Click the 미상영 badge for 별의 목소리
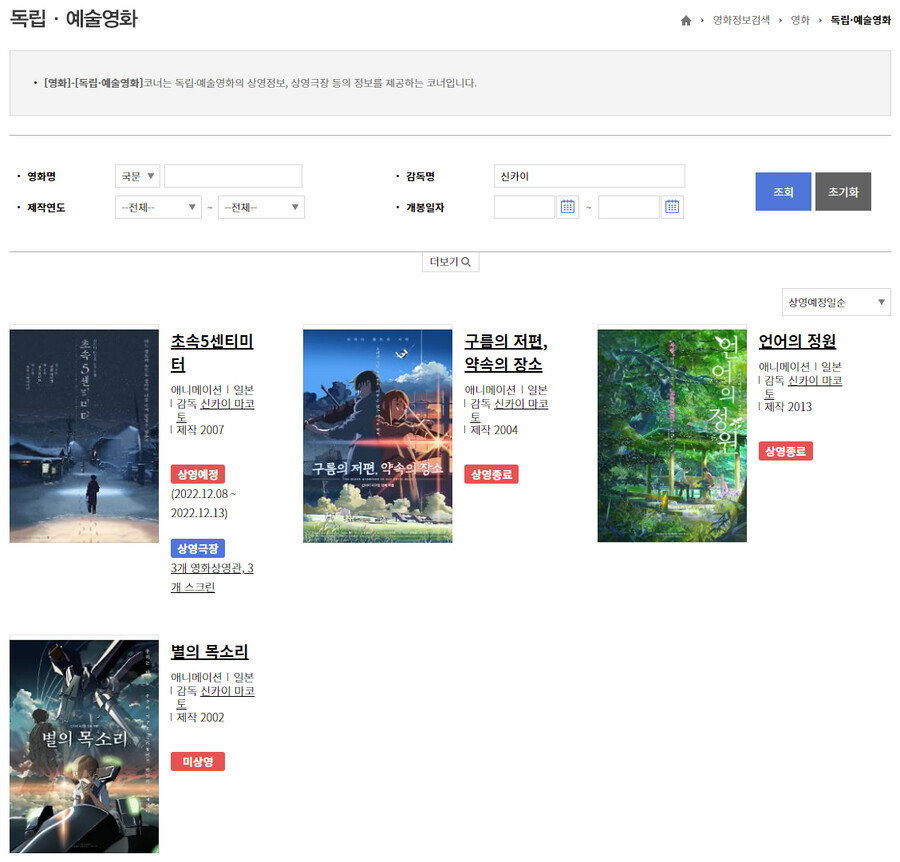 click(x=197, y=762)
